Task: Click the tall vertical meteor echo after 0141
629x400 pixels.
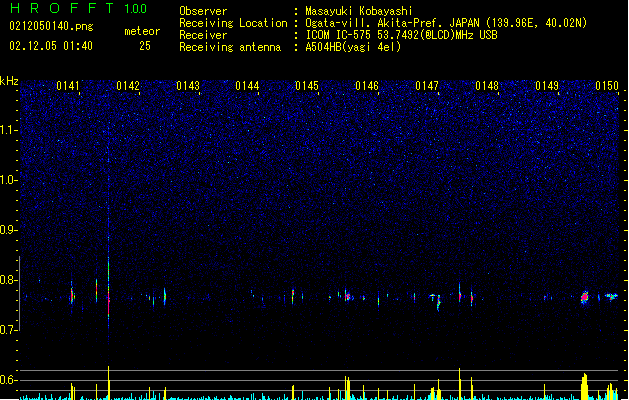Action: [108, 289]
